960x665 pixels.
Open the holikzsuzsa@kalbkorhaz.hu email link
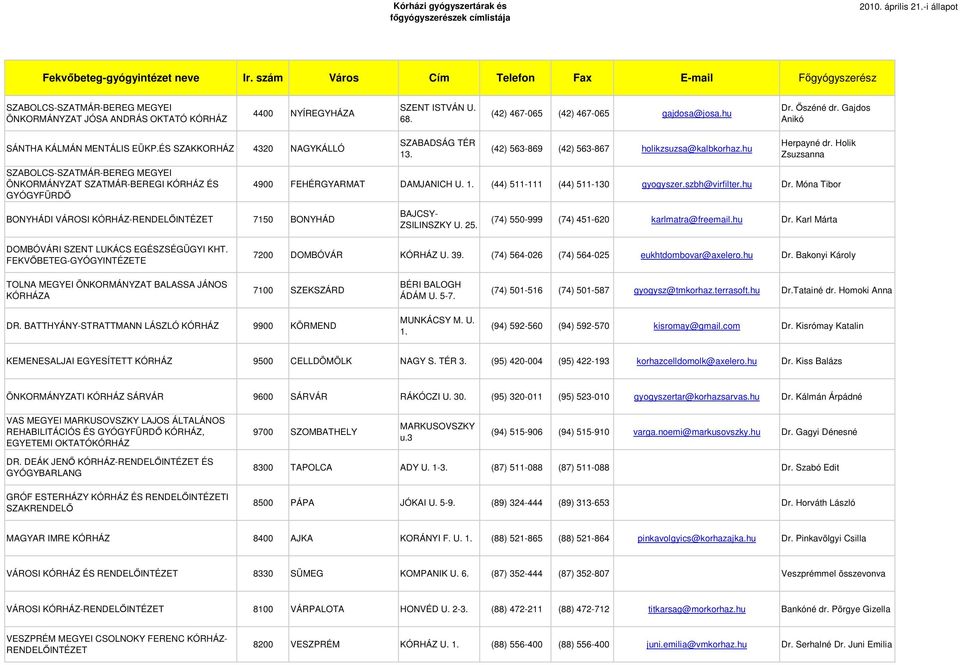(x=696, y=149)
